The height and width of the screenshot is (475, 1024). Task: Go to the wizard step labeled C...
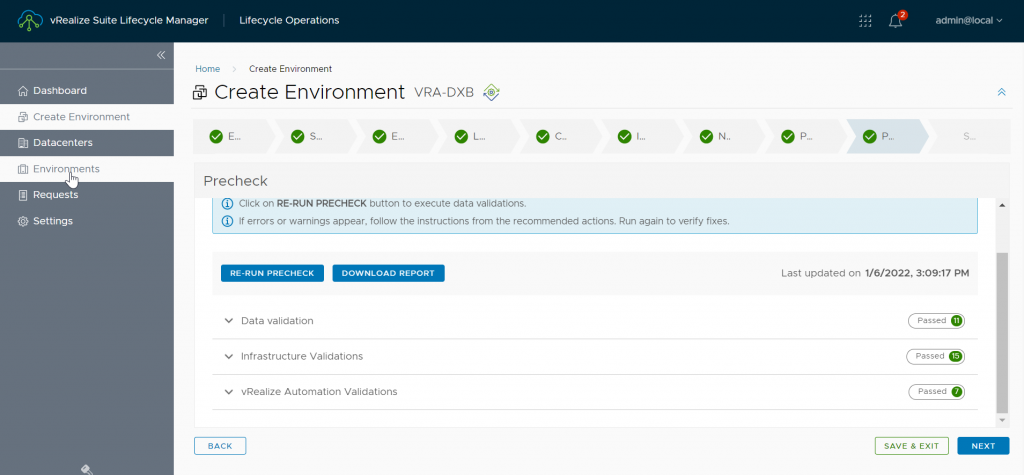click(559, 137)
